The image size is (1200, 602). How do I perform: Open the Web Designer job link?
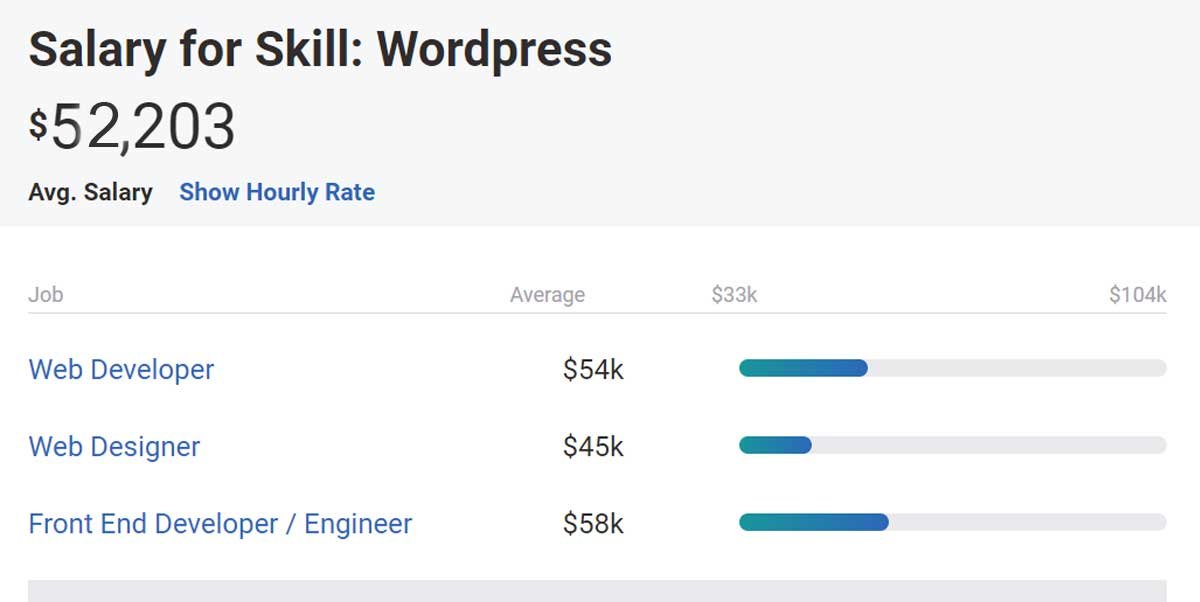(x=114, y=446)
